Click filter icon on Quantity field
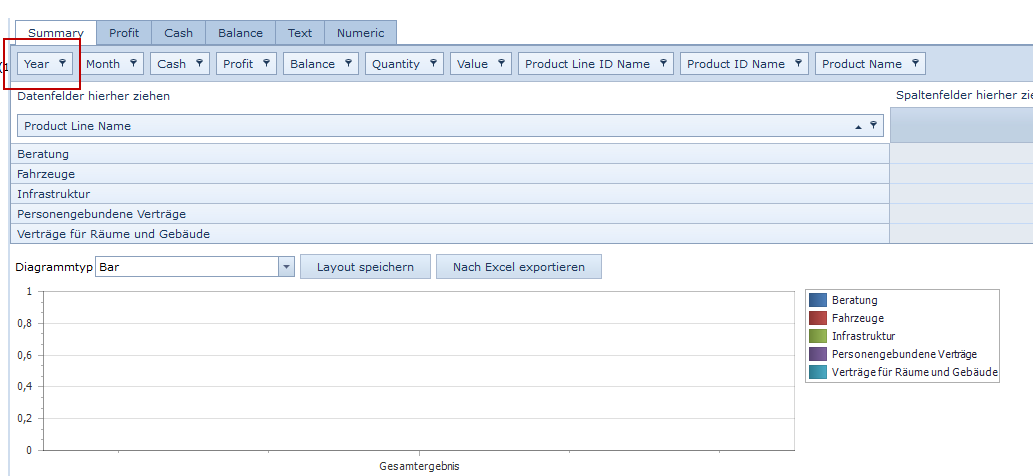The height and width of the screenshot is (476, 1033). tap(433, 64)
